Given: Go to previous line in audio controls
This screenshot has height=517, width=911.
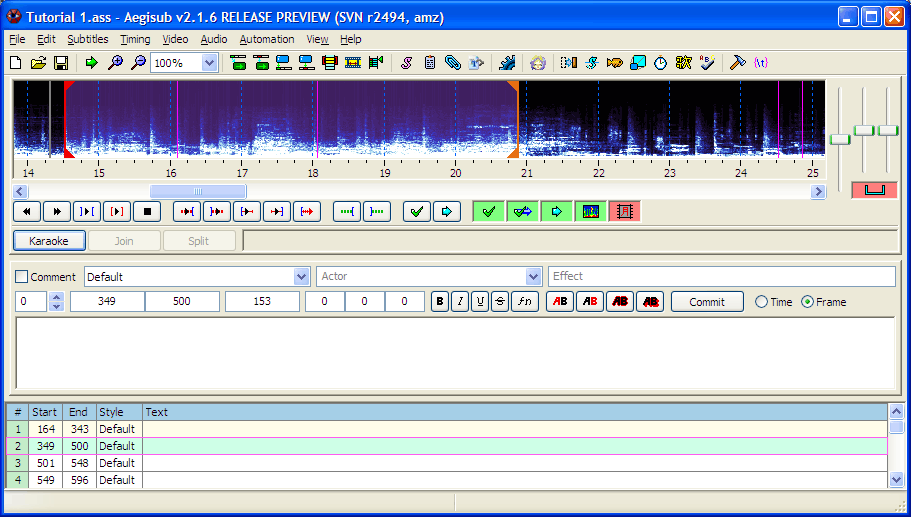Looking at the screenshot, I should click(27, 212).
